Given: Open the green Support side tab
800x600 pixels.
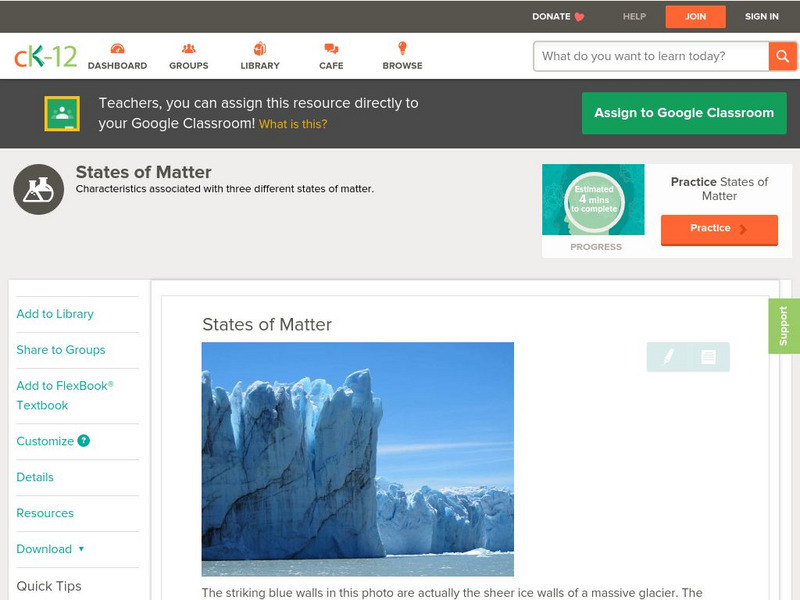Looking at the screenshot, I should [784, 326].
